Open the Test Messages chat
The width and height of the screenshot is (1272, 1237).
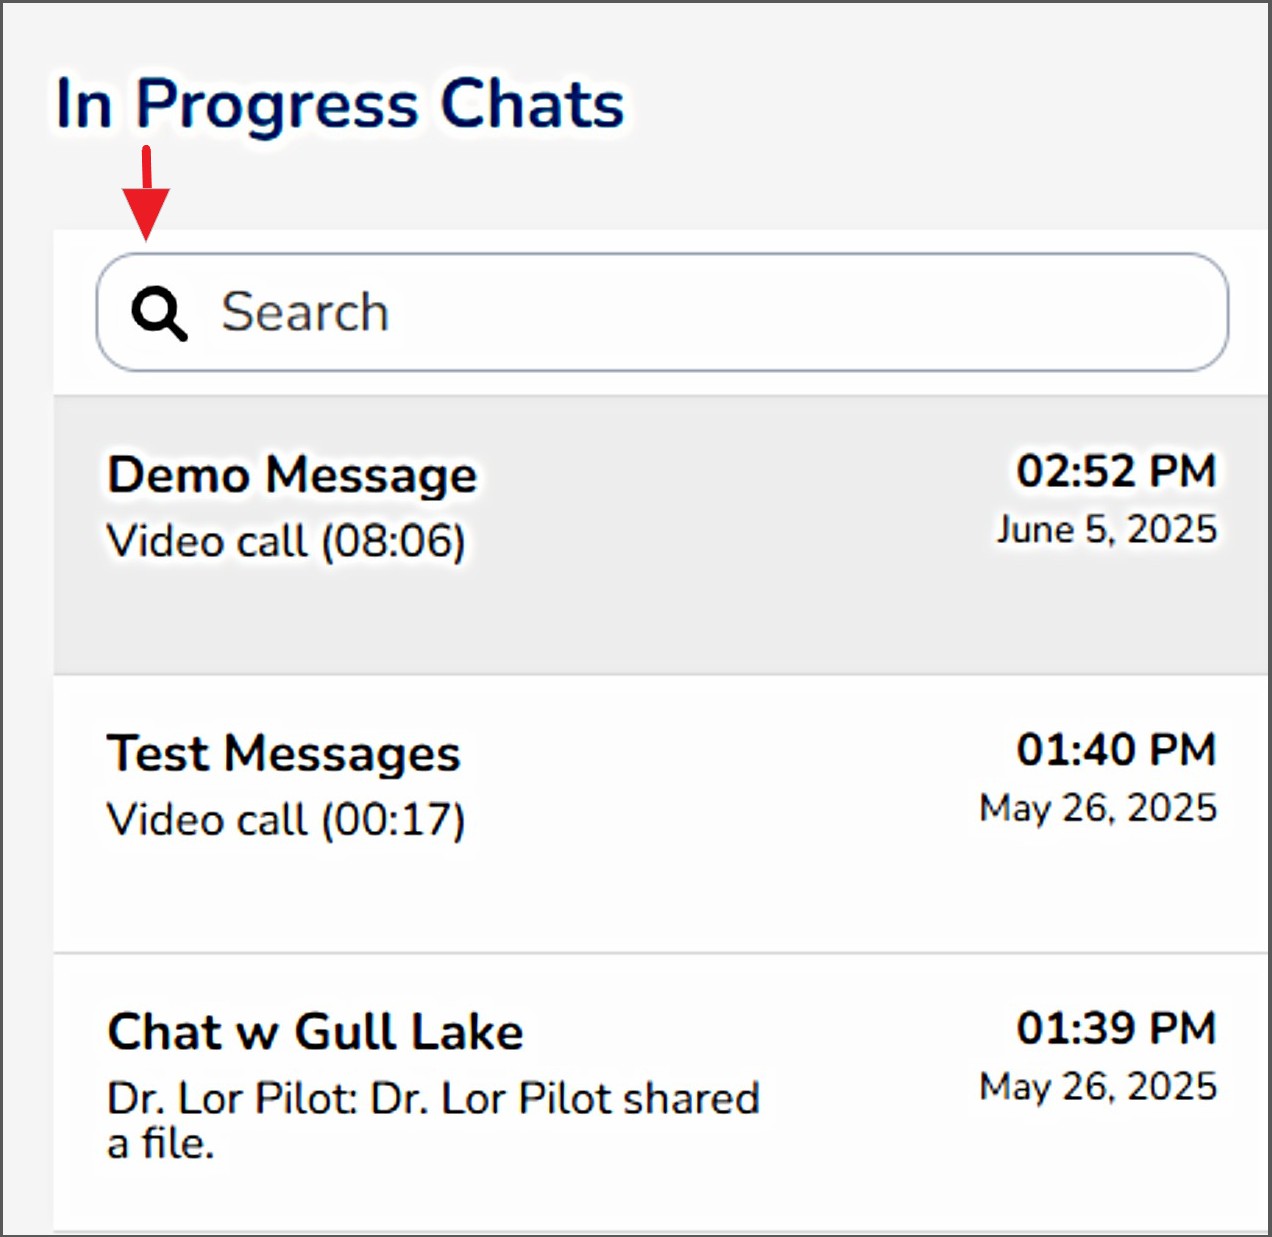point(284,753)
